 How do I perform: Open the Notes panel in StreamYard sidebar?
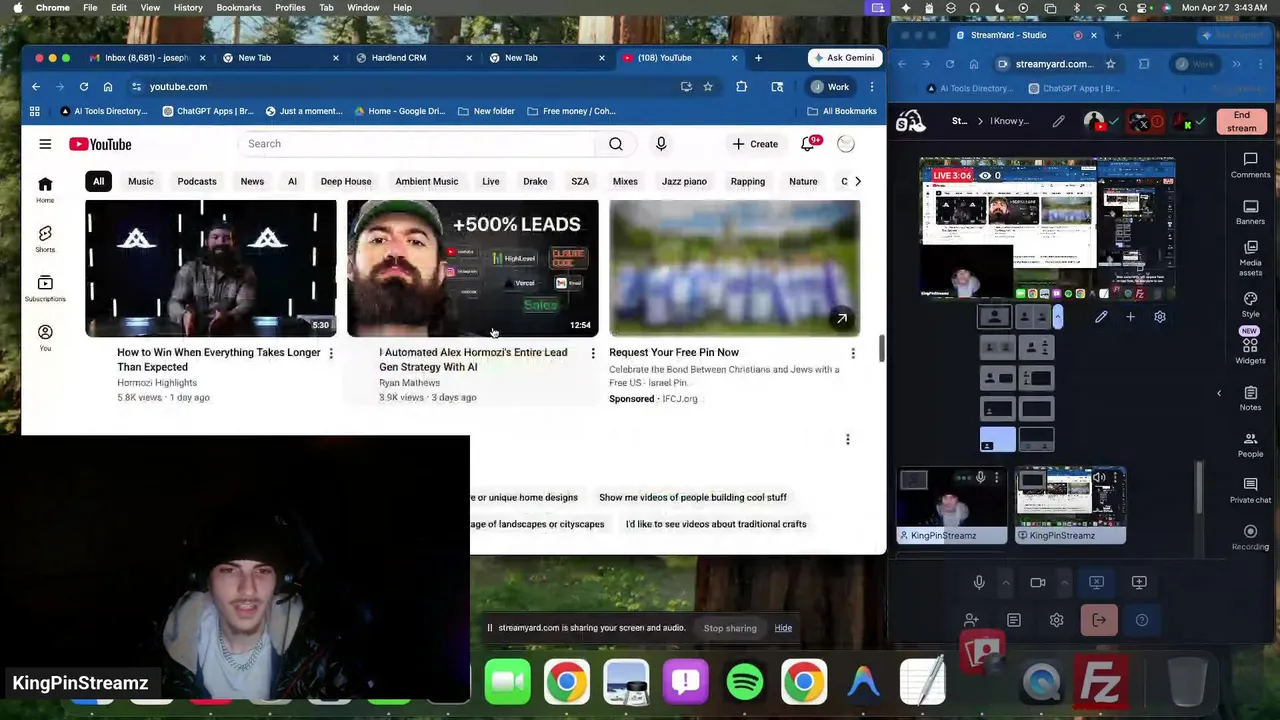[x=1250, y=398]
